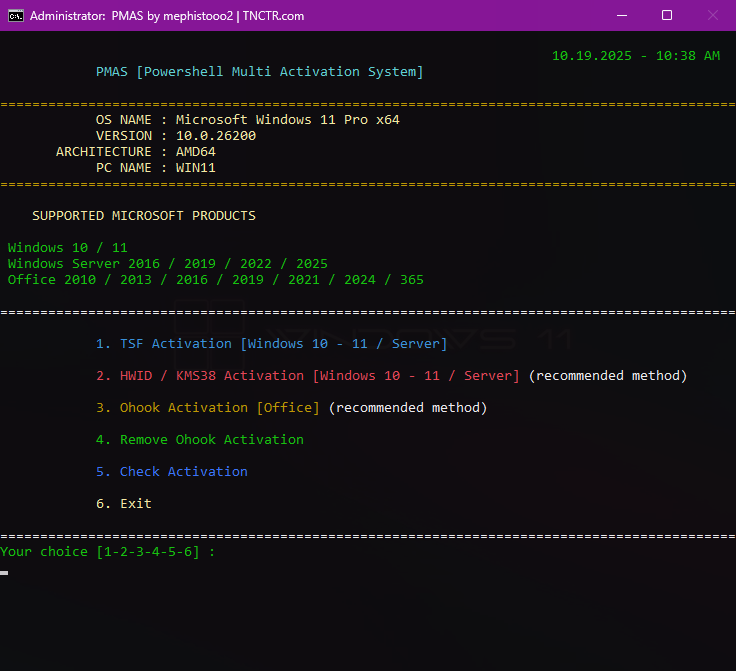Select option 2 HWID / KMS38 Activation
This screenshot has width=736, height=671.
307,376
